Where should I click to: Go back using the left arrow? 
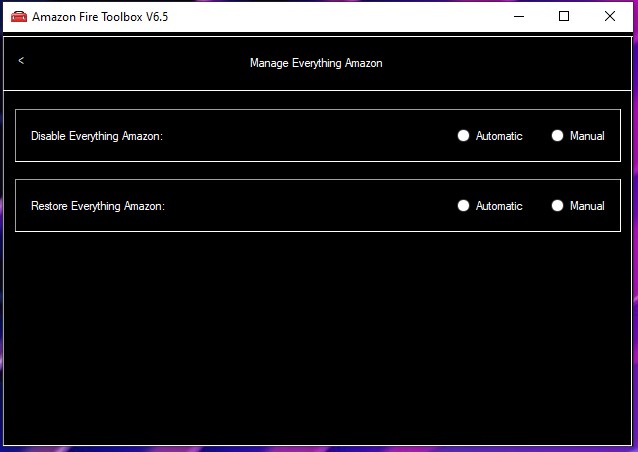[x=21, y=61]
